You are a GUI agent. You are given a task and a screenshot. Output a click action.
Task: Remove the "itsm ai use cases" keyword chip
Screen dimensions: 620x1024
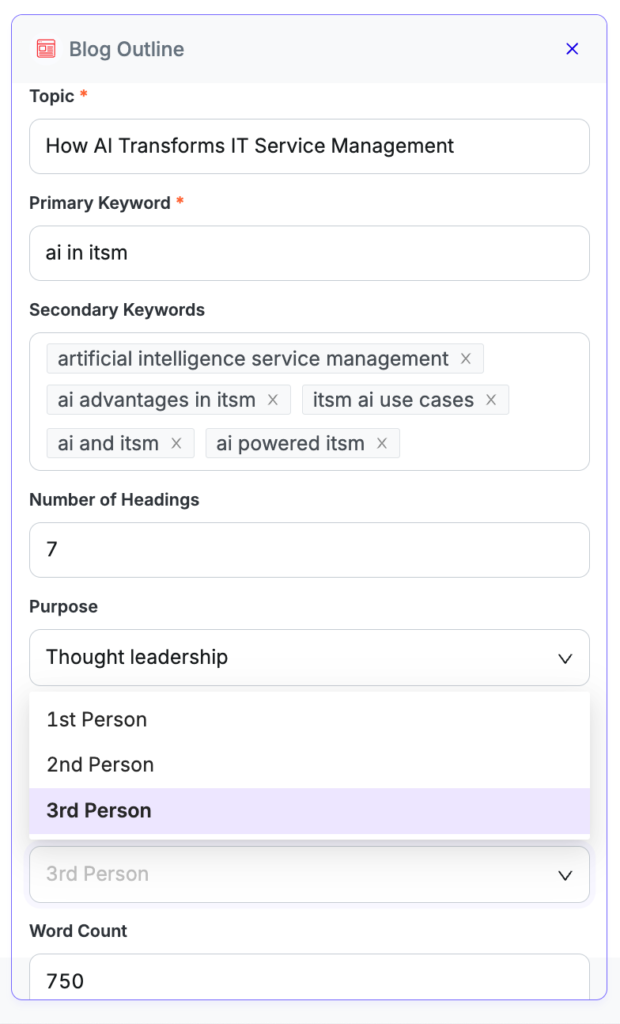[491, 399]
